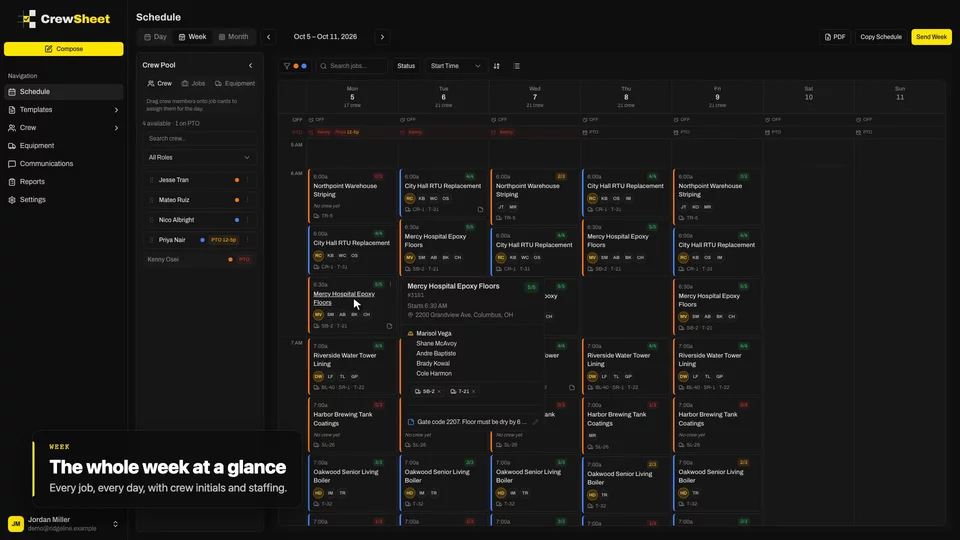The image size is (960, 540).
Task: Select Kenny Osei in crew pool
Action: pos(199,260)
